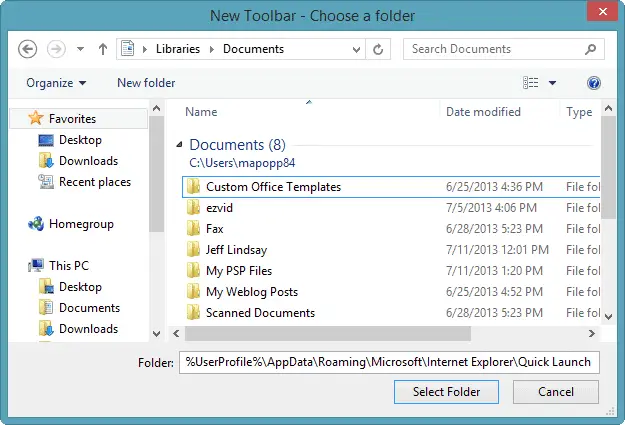
Task: Select This PC in navigation pane
Action: click(69, 266)
